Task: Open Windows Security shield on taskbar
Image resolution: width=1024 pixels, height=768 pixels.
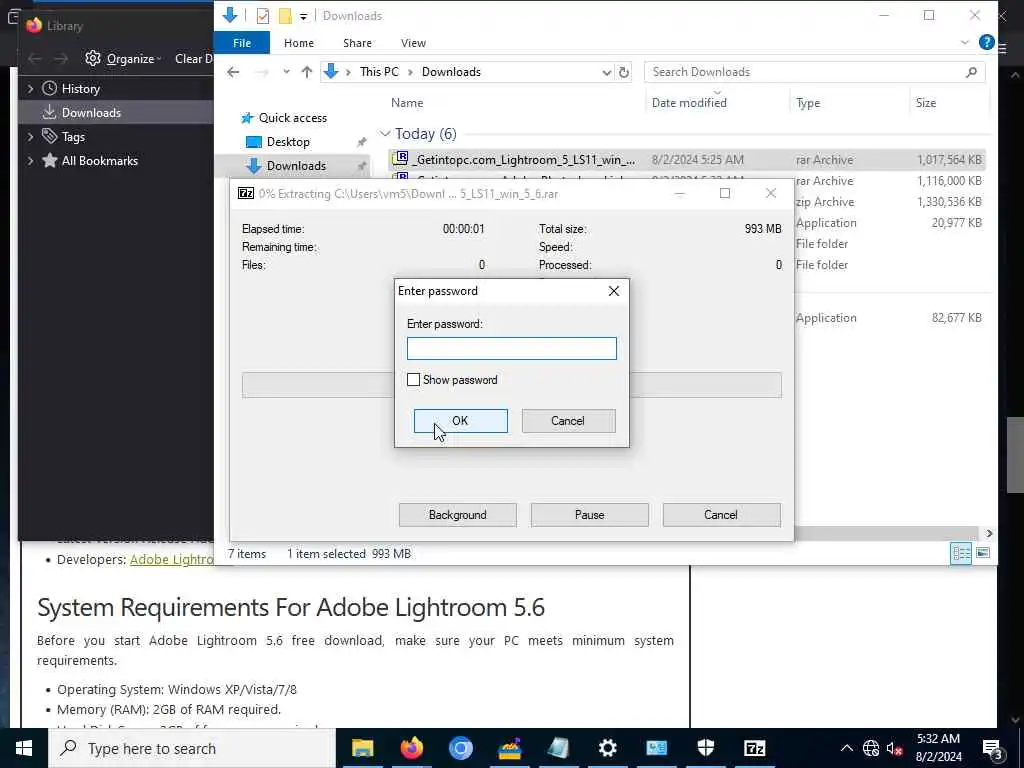Action: 705,748
